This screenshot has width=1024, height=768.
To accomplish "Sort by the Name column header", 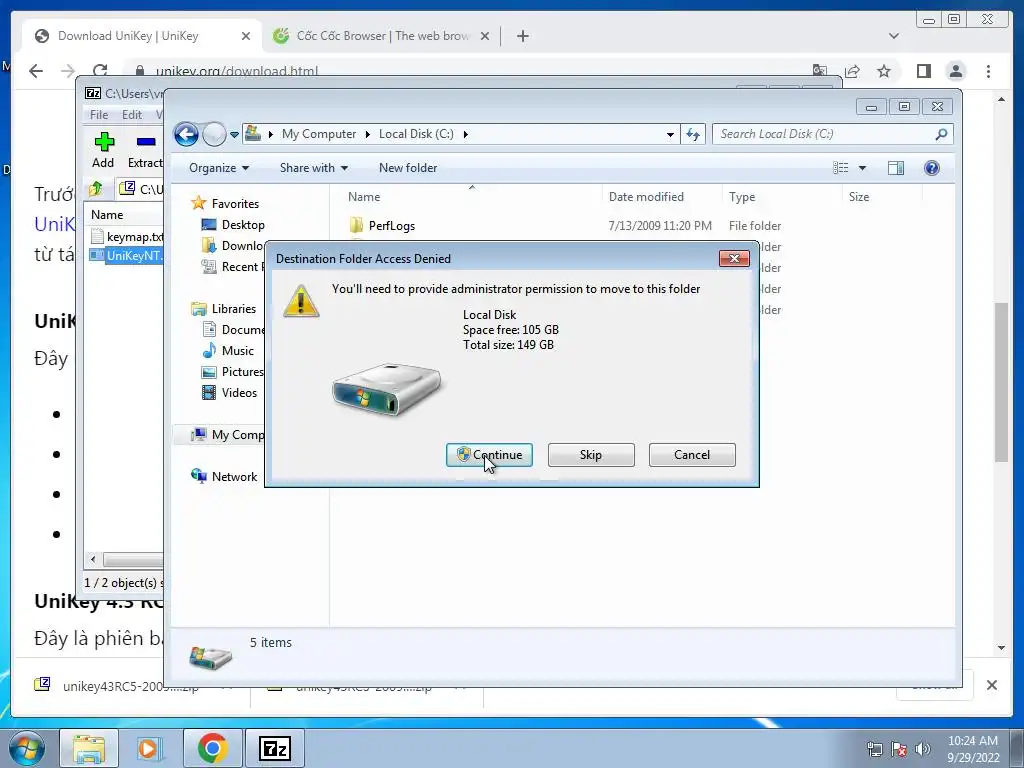I will point(364,197).
